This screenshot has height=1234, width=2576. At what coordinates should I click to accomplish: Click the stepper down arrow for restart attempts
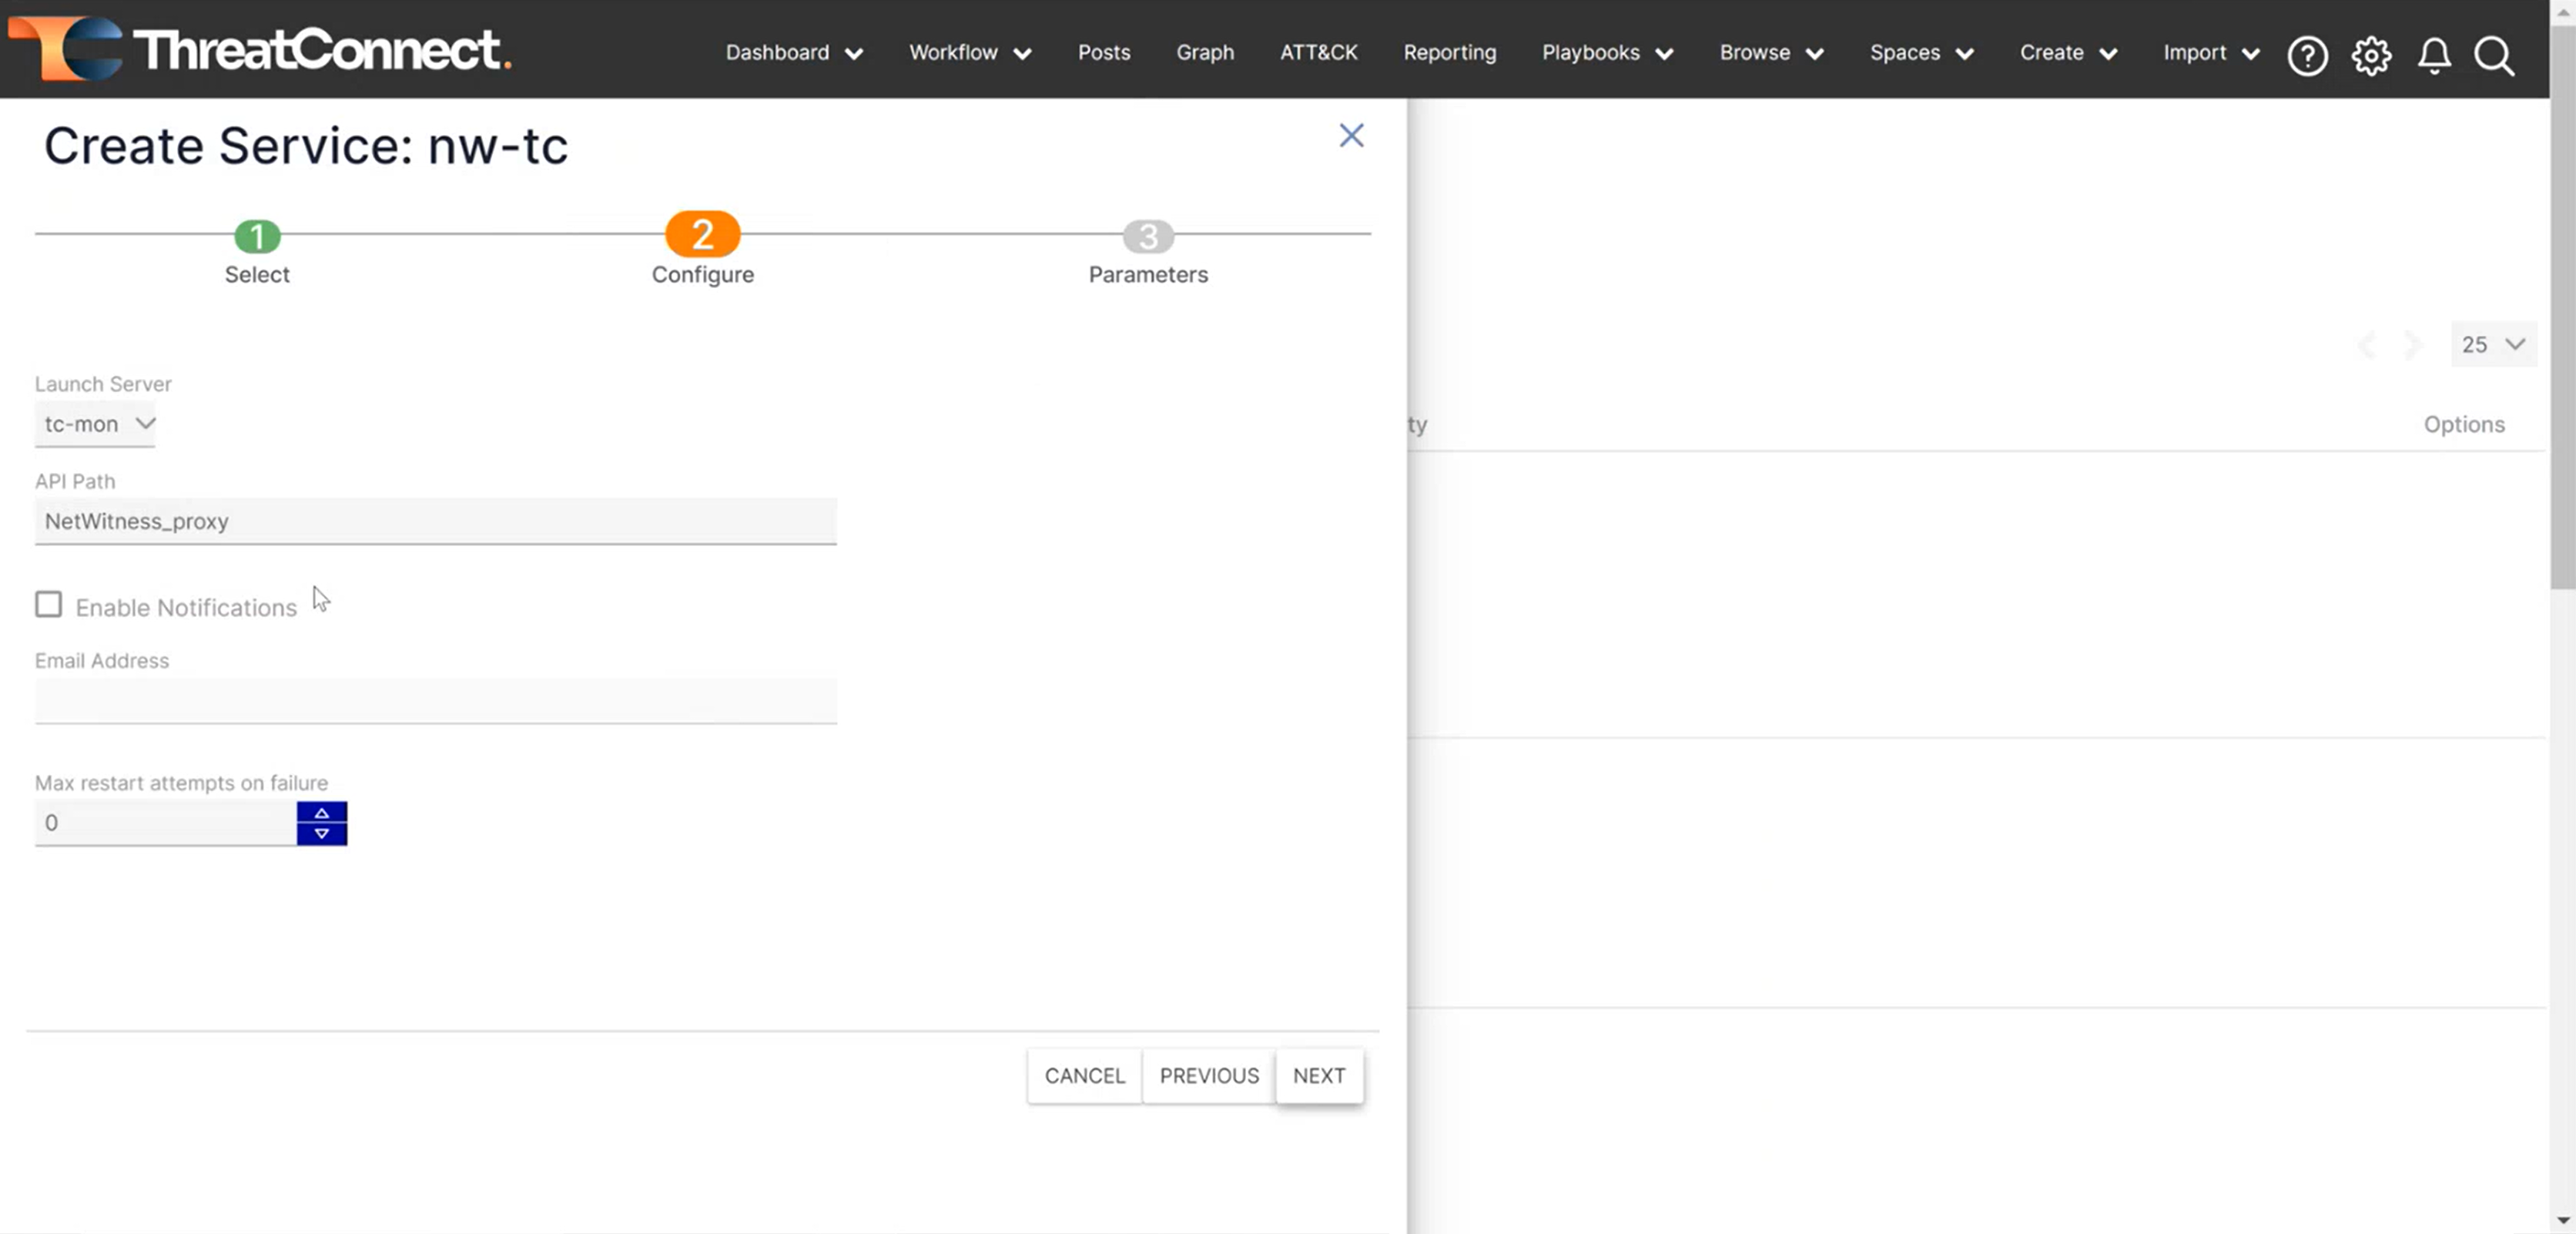tap(322, 834)
